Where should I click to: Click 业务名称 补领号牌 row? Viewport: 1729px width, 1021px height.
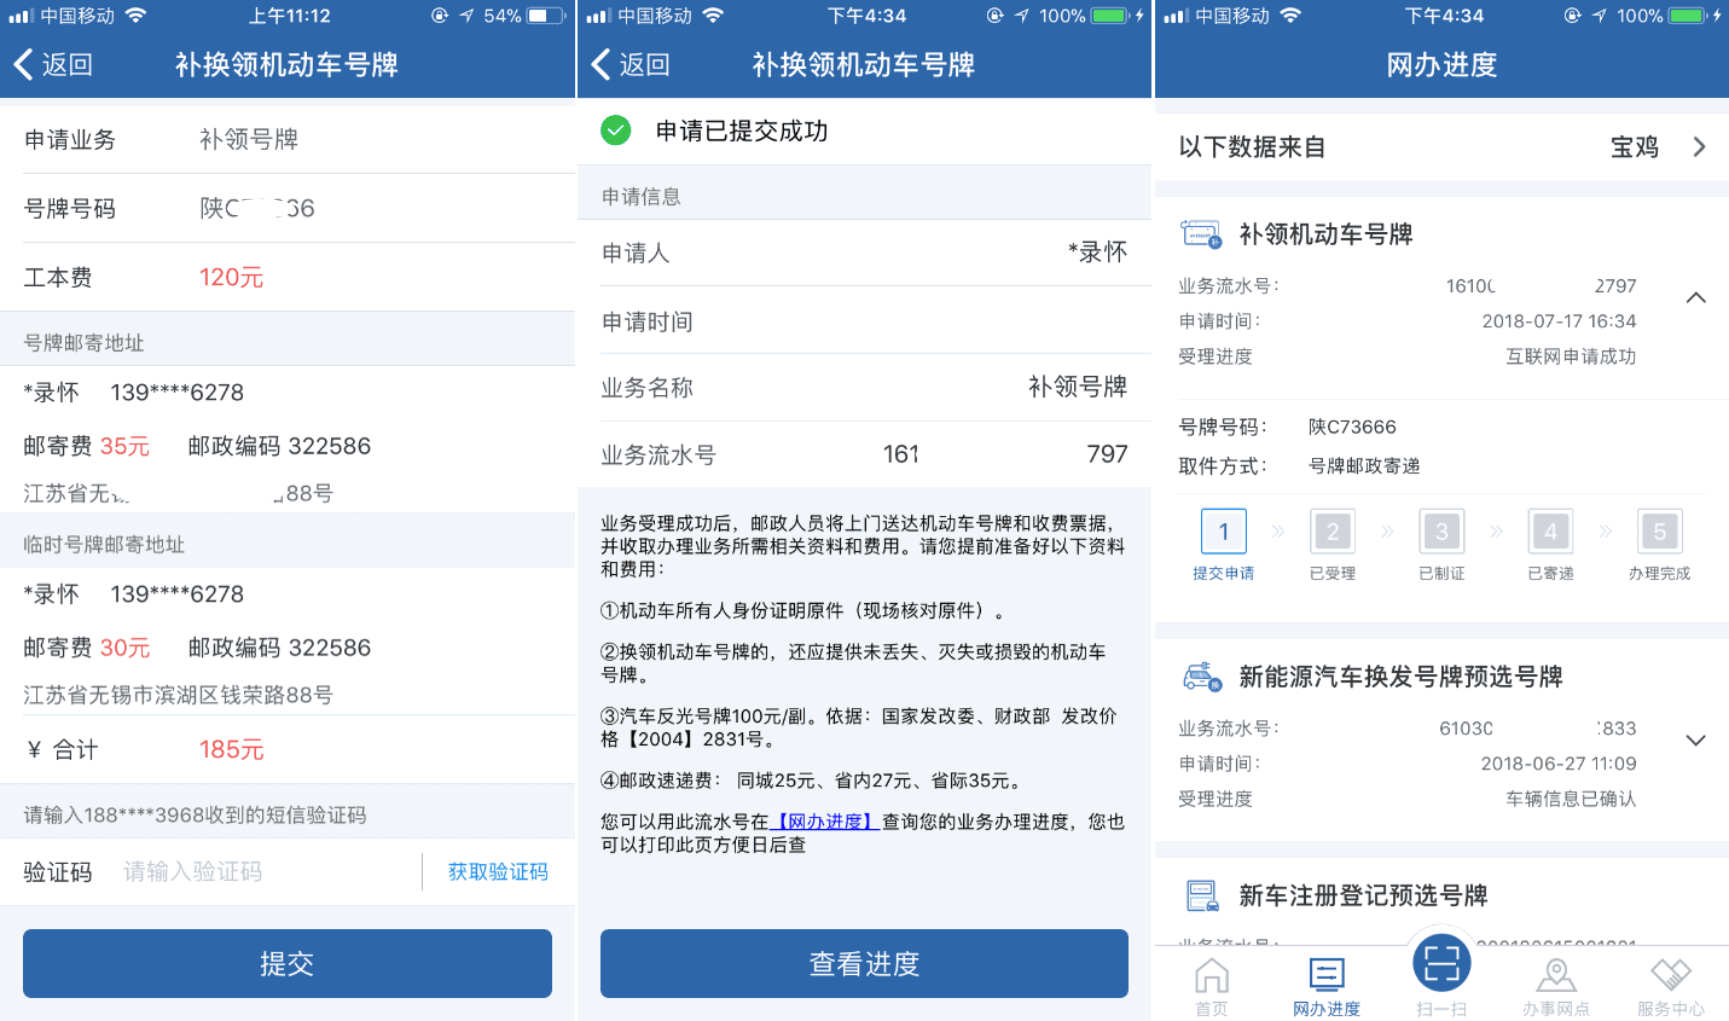864,387
